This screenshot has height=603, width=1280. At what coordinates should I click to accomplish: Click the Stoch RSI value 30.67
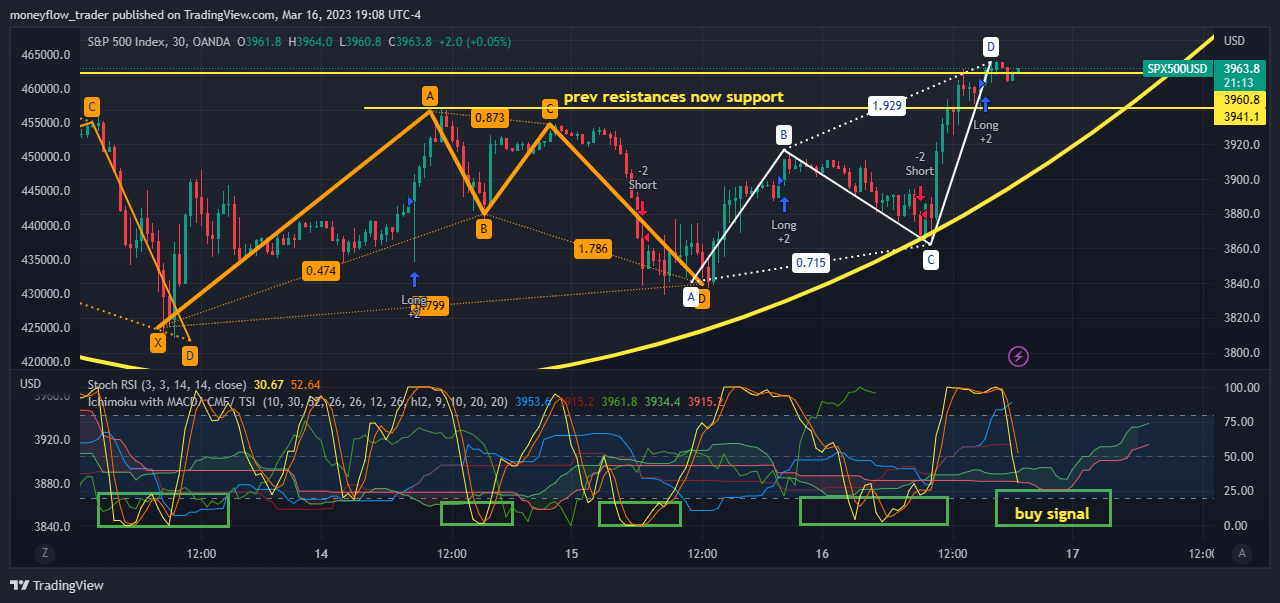click(x=269, y=383)
